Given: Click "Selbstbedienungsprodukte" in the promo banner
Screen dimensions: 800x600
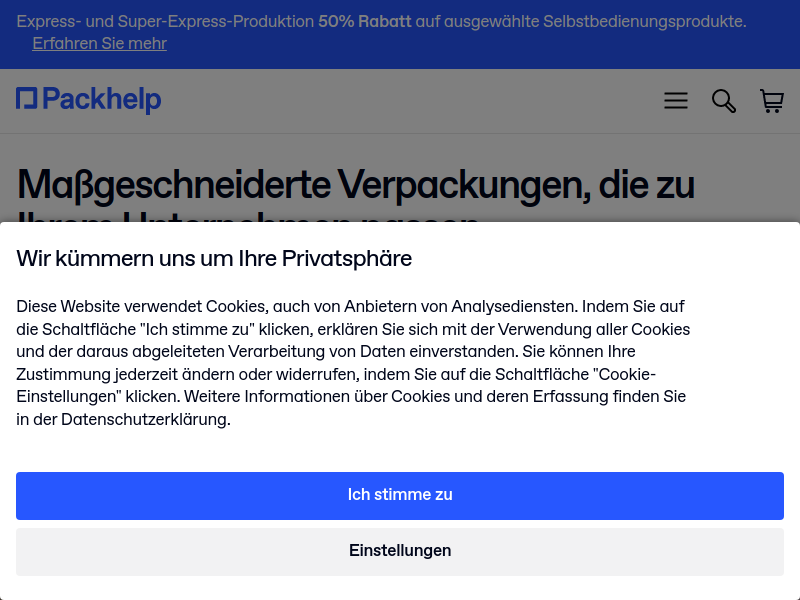Looking at the screenshot, I should (644, 21).
